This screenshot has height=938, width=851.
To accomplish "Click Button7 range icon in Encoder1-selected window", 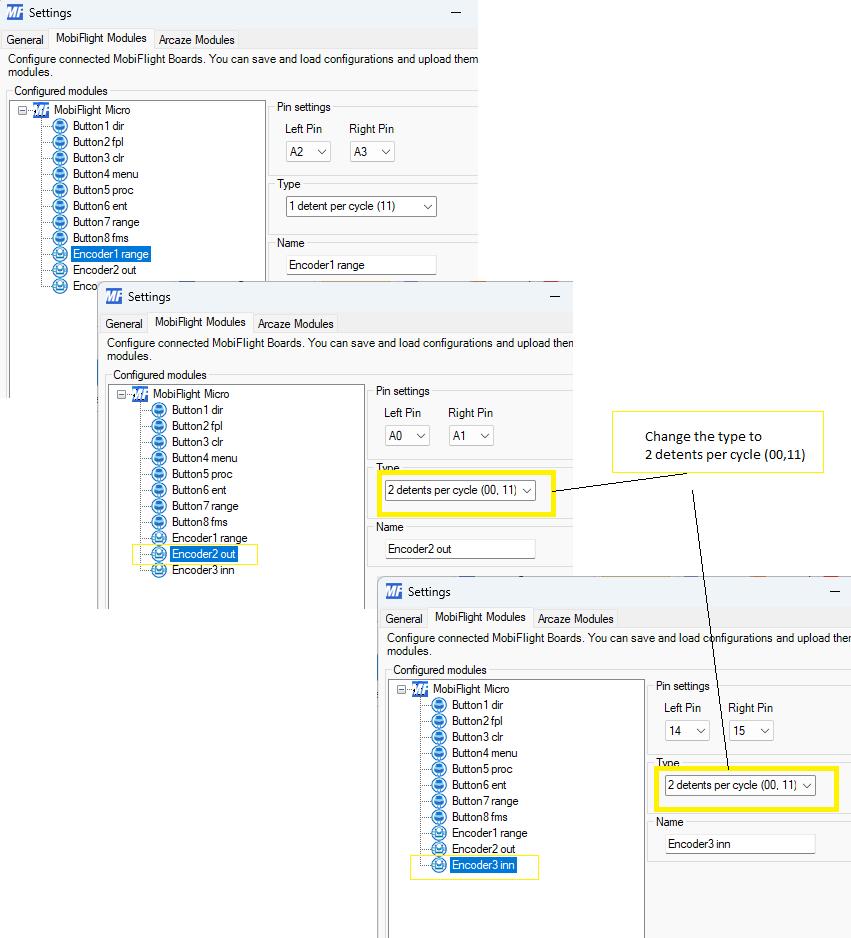I will pos(60,222).
